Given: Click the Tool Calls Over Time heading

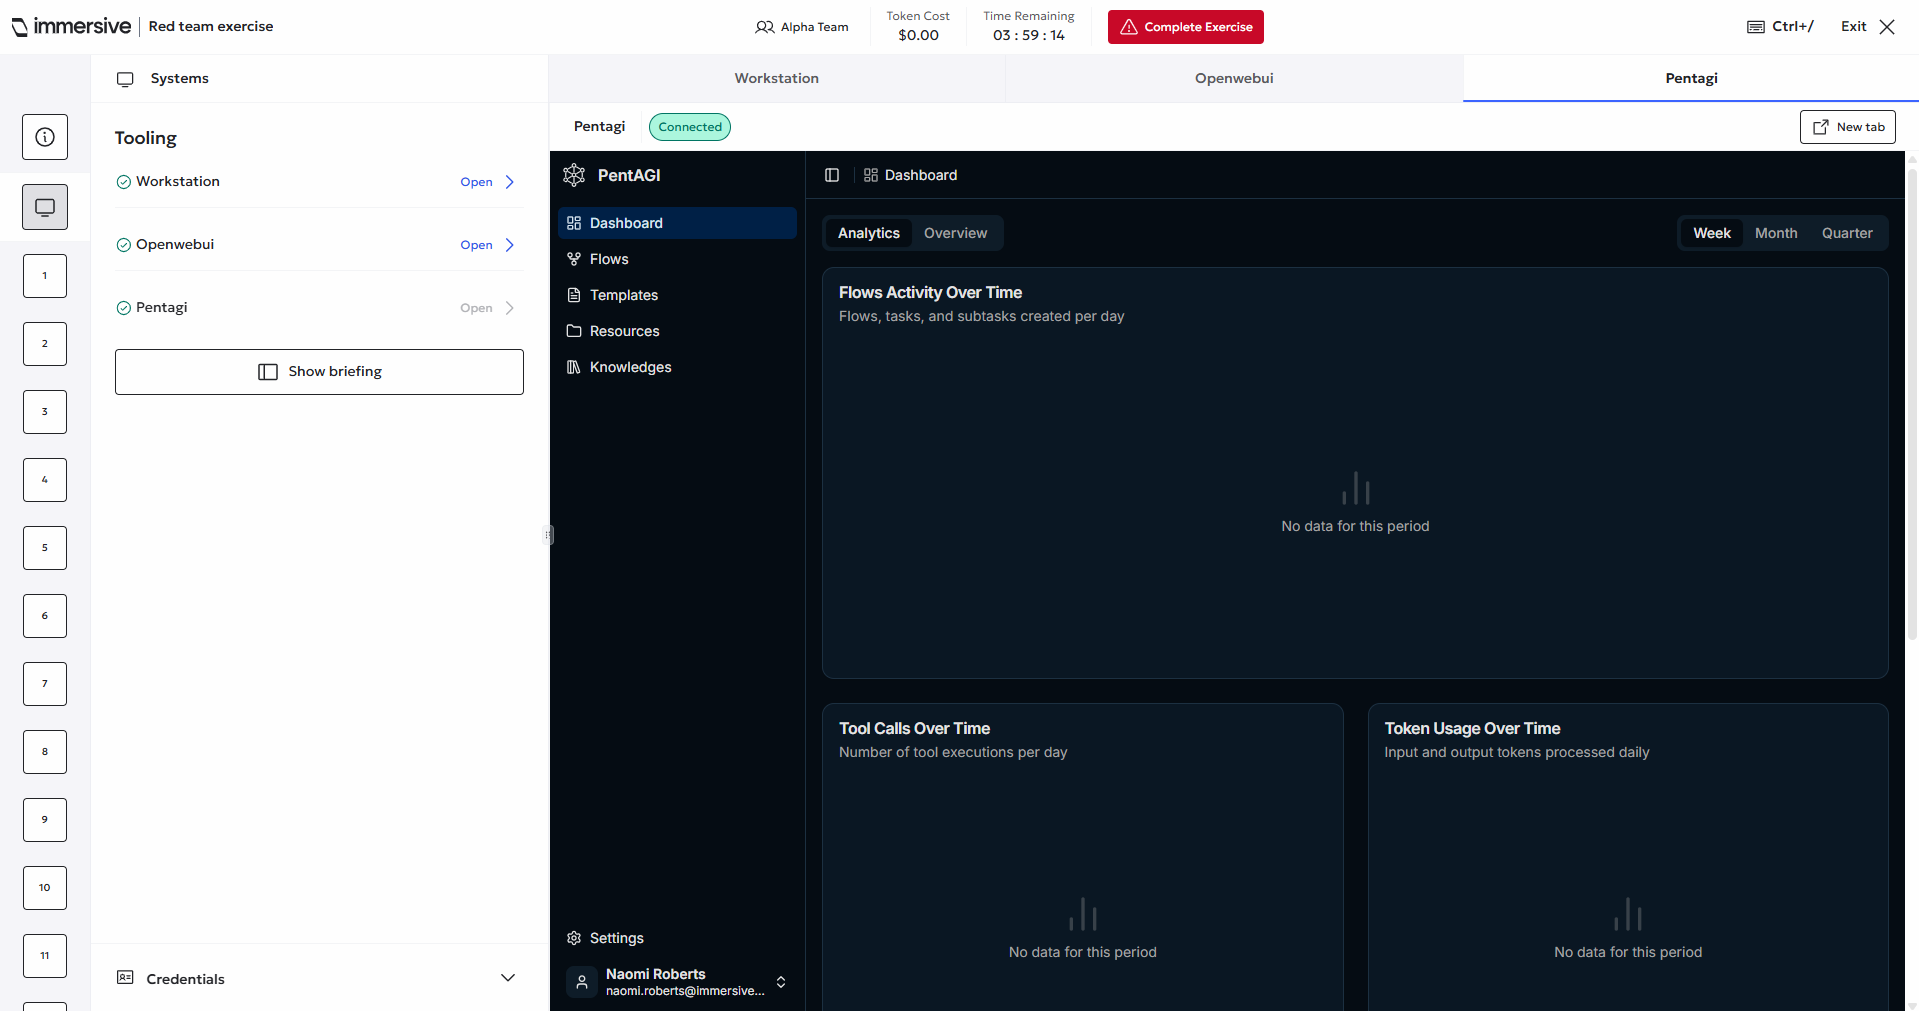Looking at the screenshot, I should coord(914,728).
